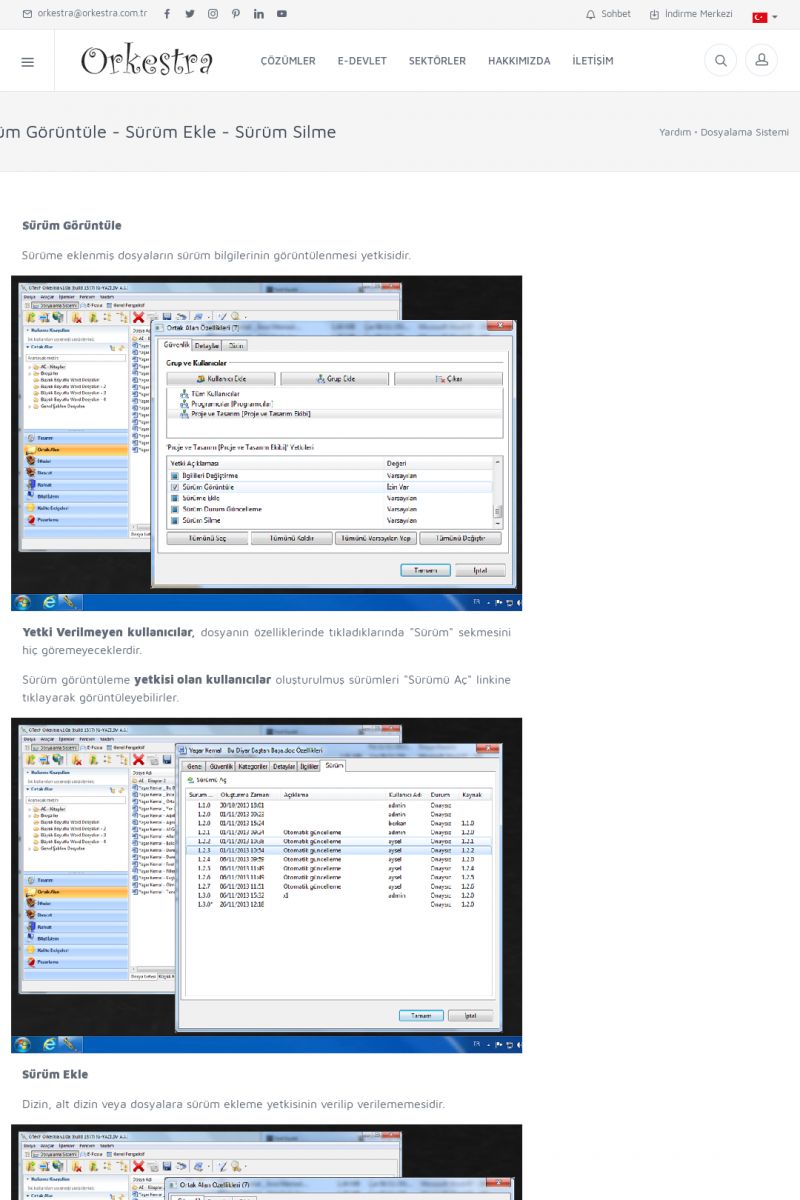Select the İlgililer tab in the second screenshot
The width and height of the screenshot is (800, 1200).
click(x=309, y=766)
